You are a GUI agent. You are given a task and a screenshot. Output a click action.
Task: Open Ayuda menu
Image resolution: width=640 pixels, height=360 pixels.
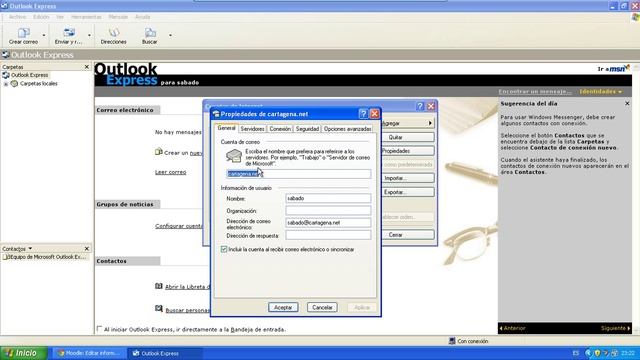[x=142, y=17]
